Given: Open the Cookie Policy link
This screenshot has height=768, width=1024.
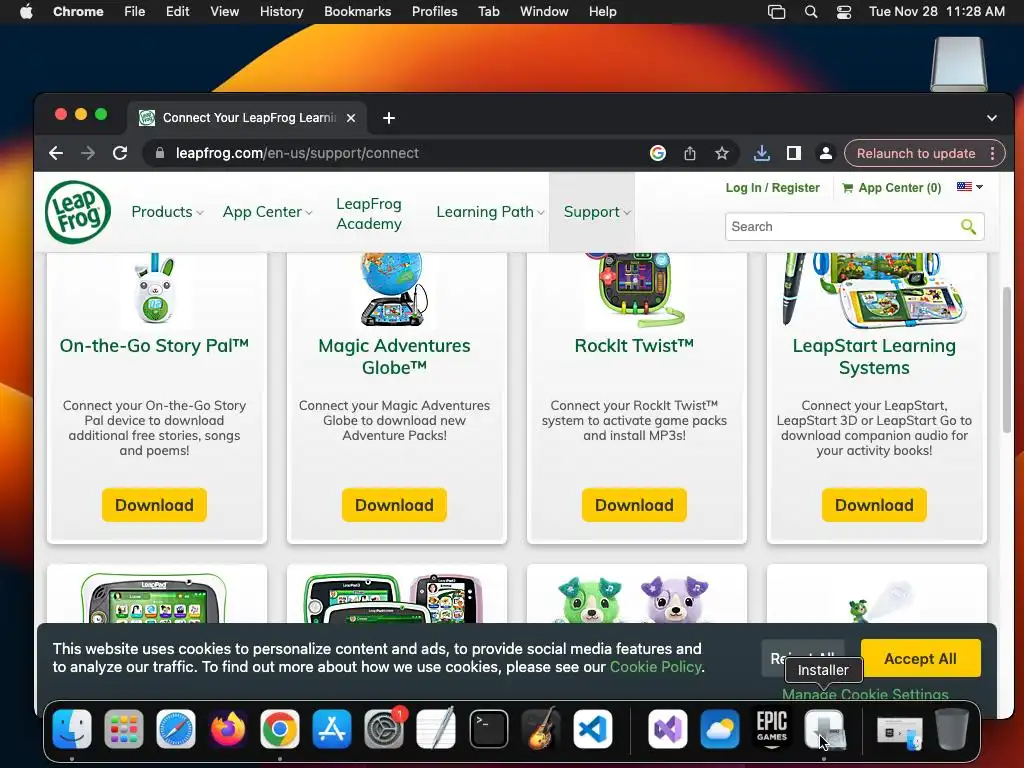Looking at the screenshot, I should (x=656, y=667).
